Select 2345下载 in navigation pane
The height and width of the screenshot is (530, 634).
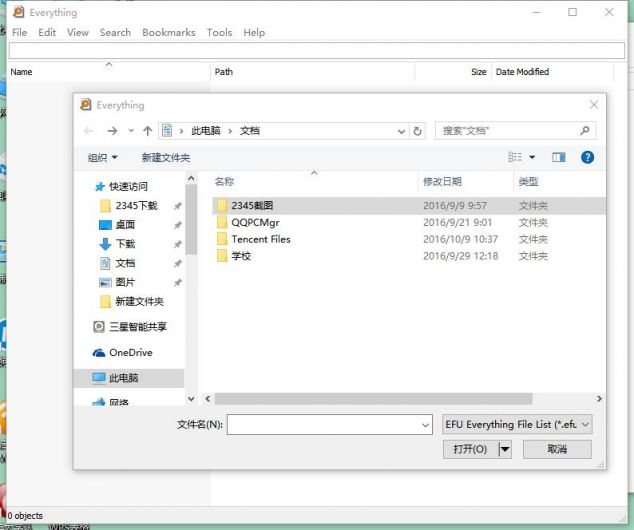tap(129, 206)
